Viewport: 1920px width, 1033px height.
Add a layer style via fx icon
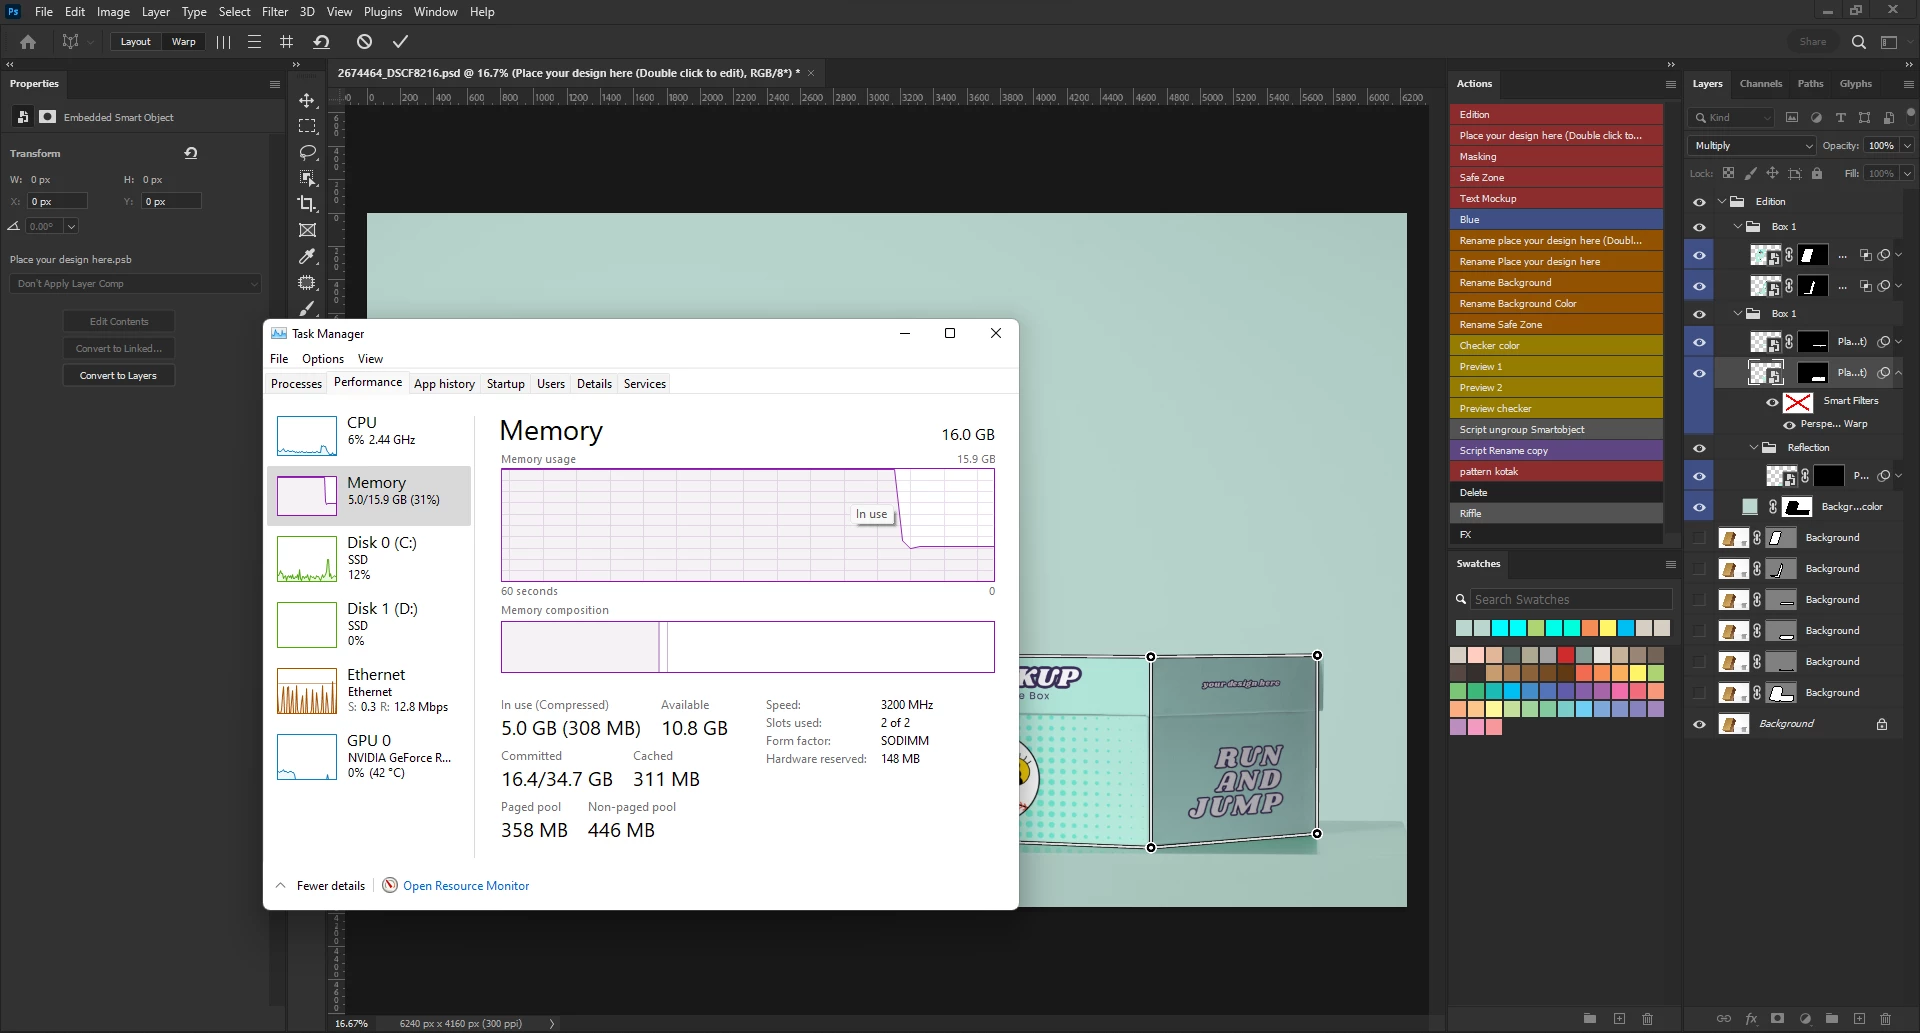(1751, 1019)
